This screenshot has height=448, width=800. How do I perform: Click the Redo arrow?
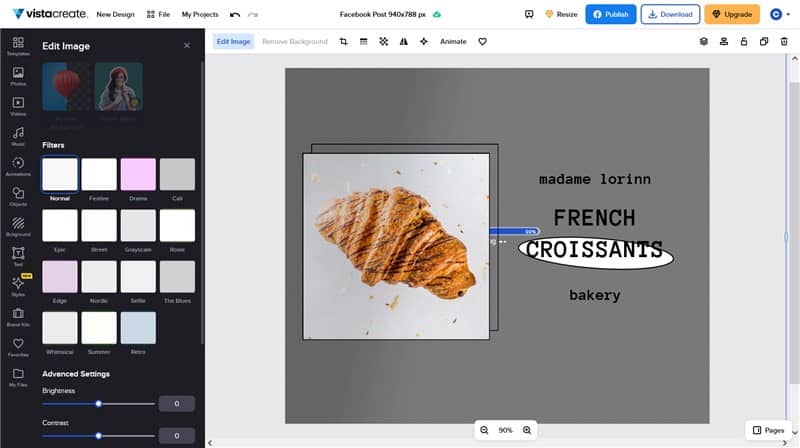point(253,14)
